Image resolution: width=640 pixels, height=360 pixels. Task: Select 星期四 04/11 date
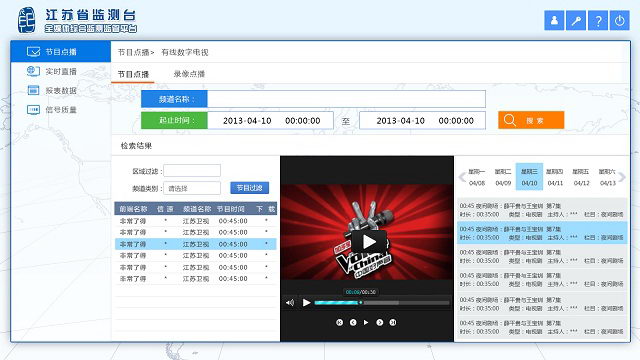[555, 177]
